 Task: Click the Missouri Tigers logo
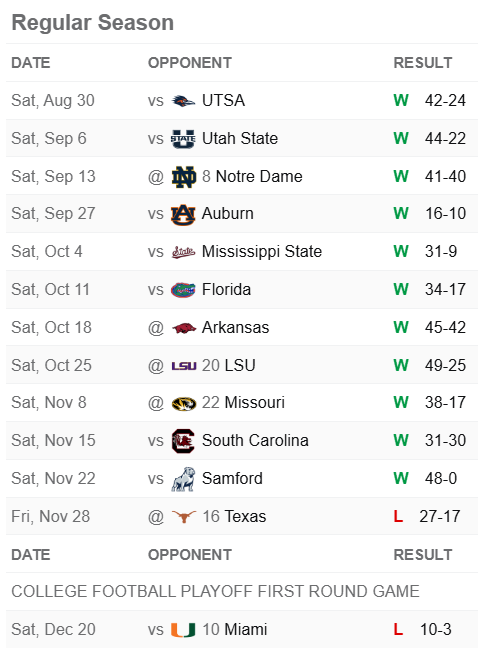(183, 403)
